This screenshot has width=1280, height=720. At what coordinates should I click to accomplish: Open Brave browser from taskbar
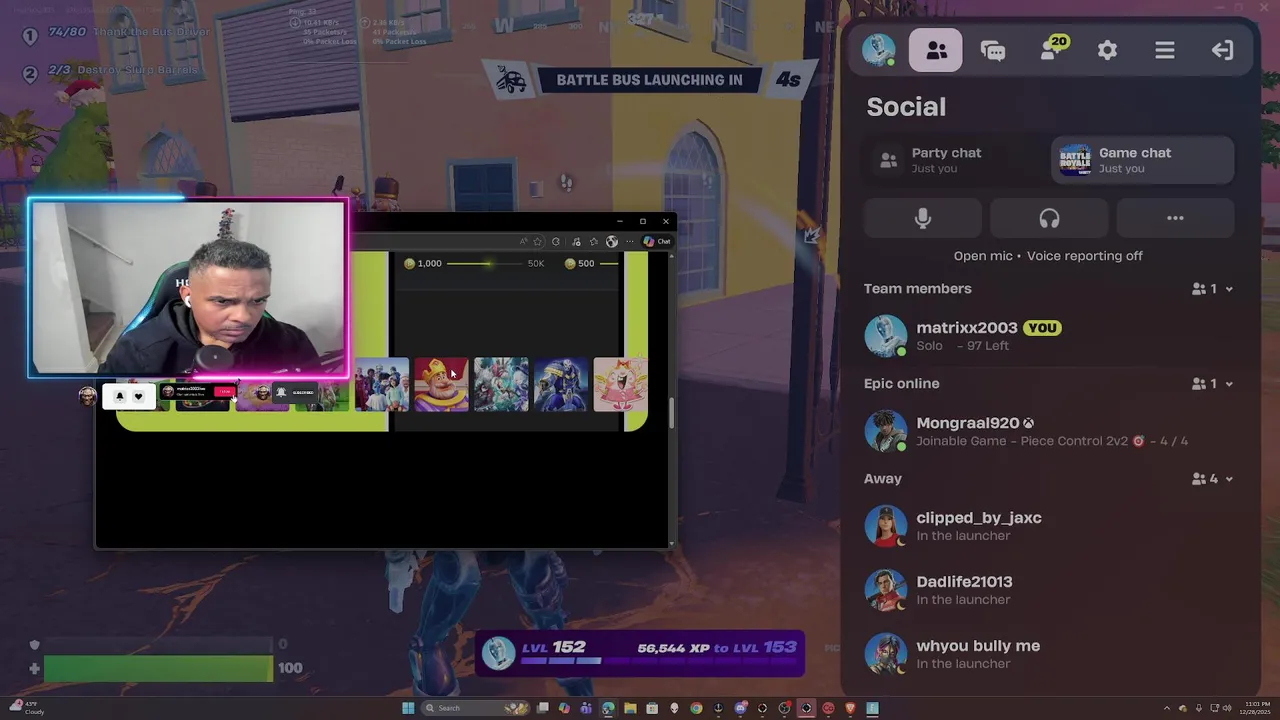click(850, 708)
